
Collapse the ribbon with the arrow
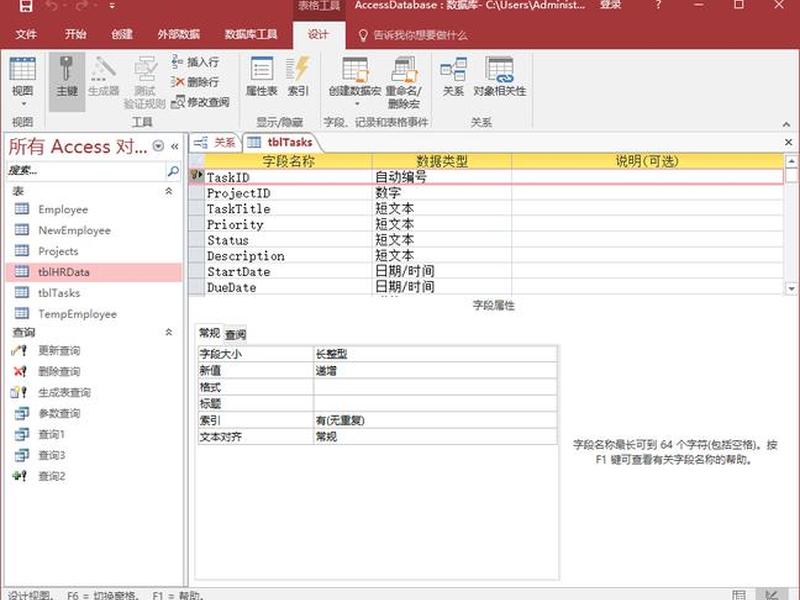786,124
